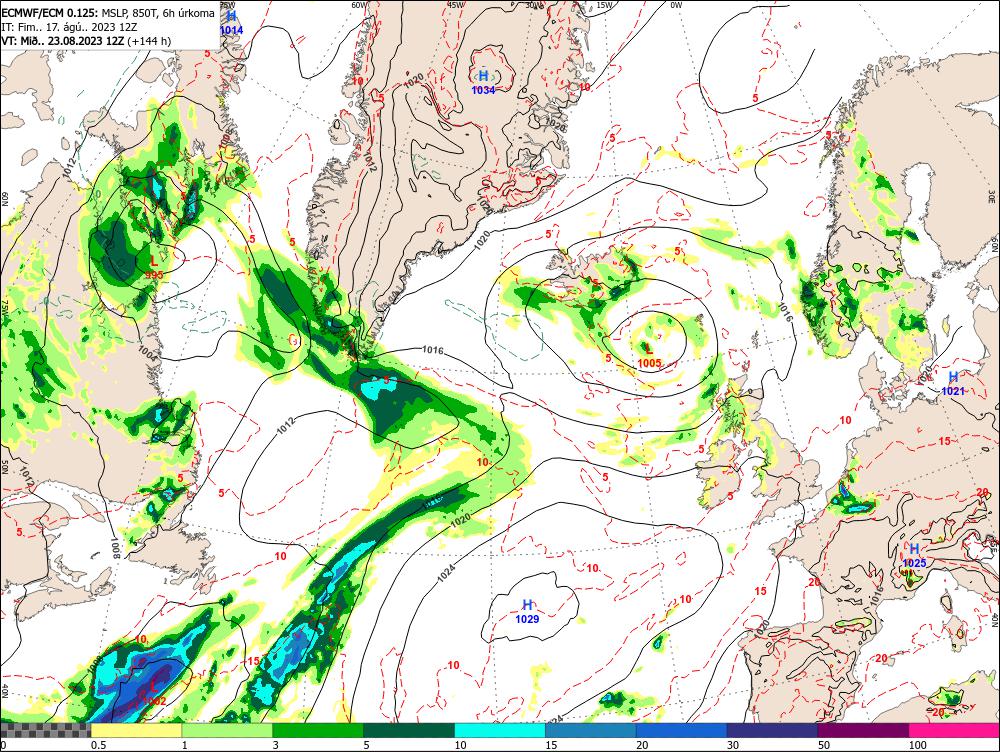Click the legend value '50'
1000x752 pixels.
coord(824,745)
